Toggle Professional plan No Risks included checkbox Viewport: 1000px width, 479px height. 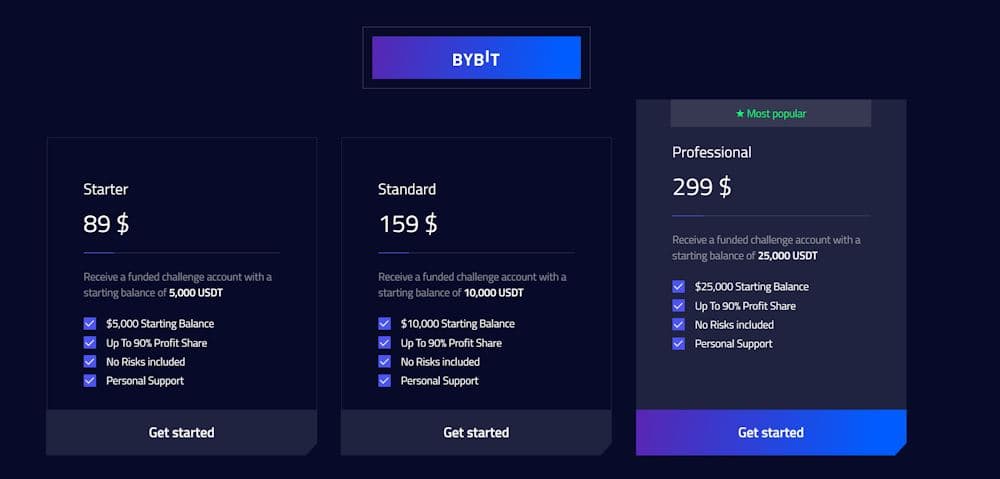(679, 325)
